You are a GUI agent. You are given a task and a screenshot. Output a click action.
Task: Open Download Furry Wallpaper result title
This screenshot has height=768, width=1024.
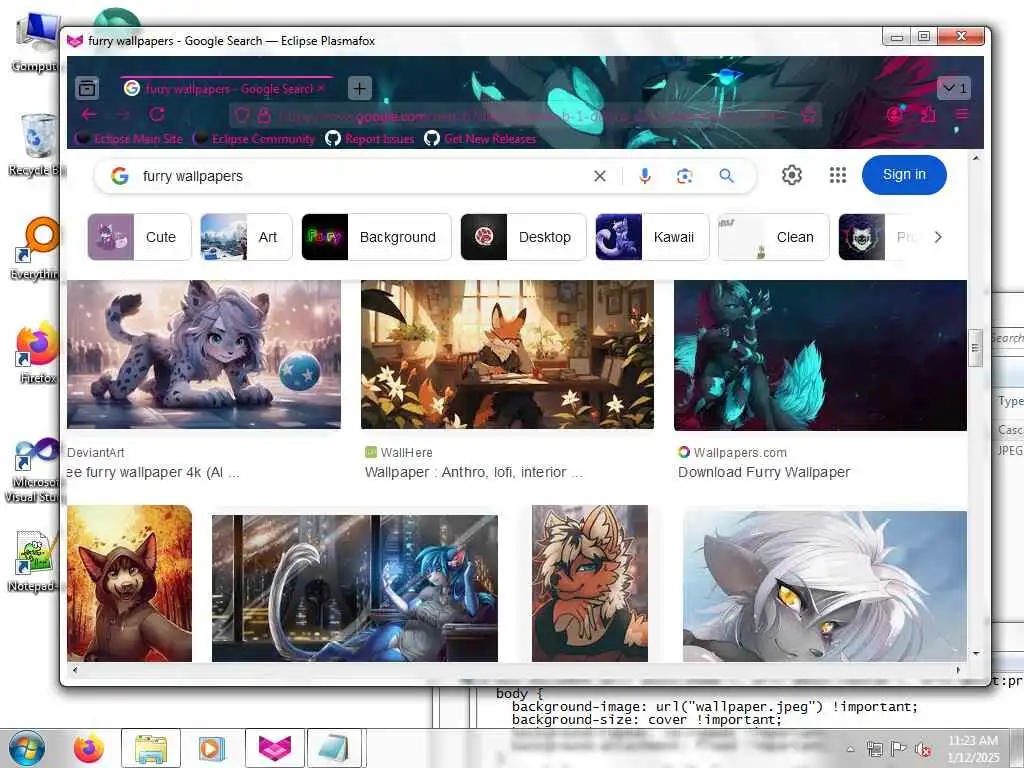pyautogui.click(x=764, y=472)
